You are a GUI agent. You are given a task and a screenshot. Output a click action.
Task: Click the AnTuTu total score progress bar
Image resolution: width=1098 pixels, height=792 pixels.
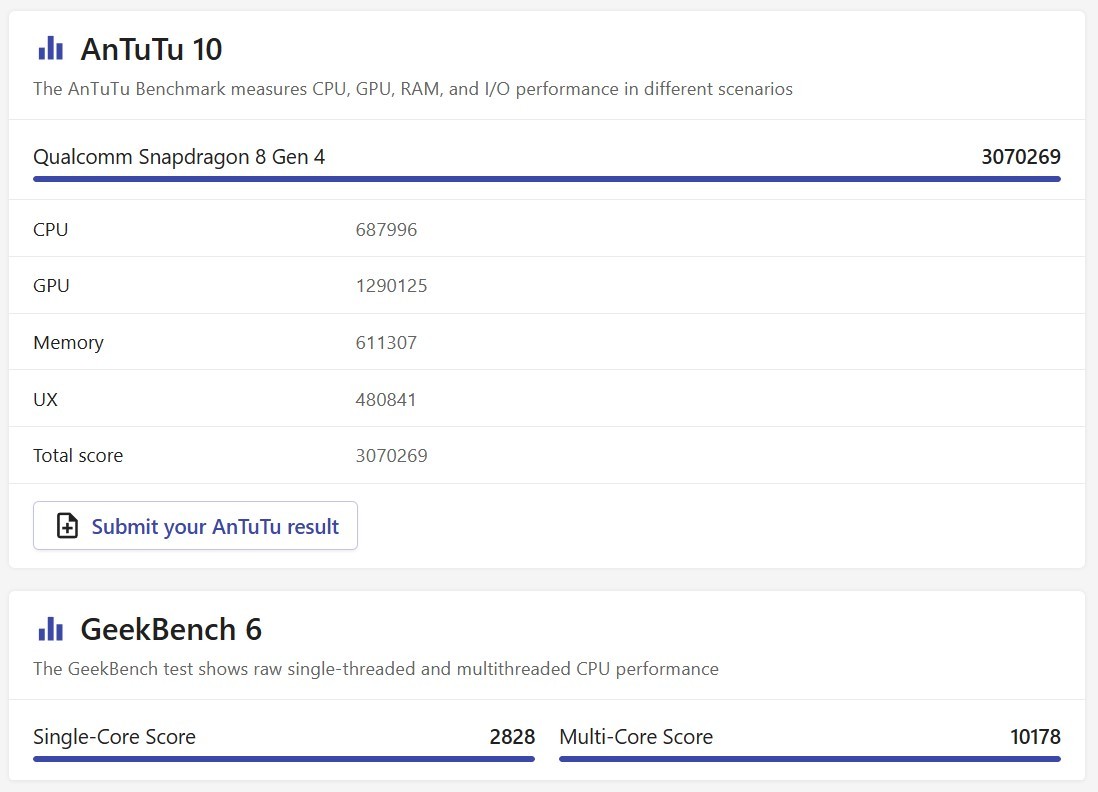546,179
